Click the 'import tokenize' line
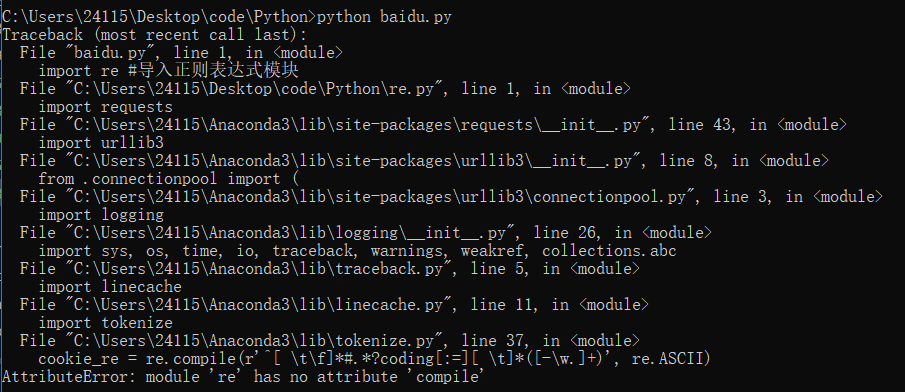This screenshot has width=905, height=392. pyautogui.click(x=105, y=323)
